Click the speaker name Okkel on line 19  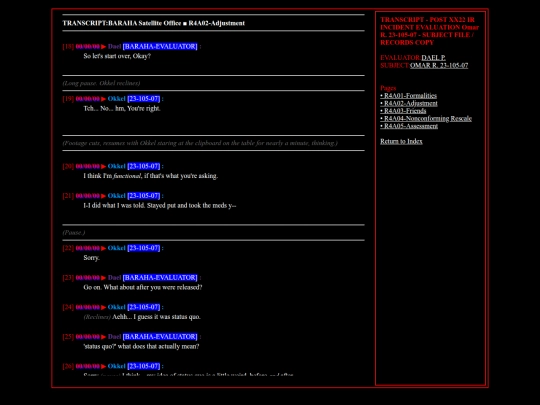click(116, 99)
